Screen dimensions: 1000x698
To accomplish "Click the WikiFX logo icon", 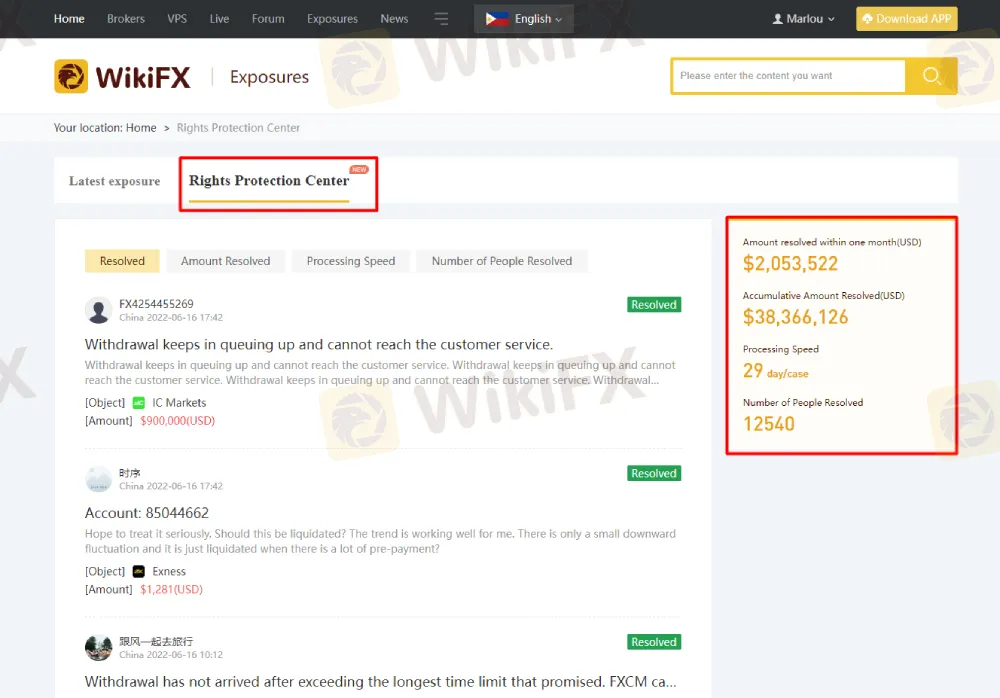I will tap(71, 77).
